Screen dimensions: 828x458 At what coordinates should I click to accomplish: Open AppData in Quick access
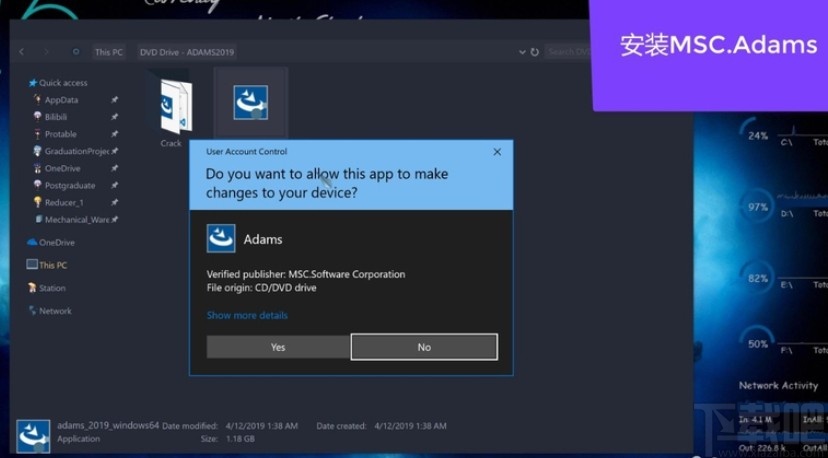61,100
